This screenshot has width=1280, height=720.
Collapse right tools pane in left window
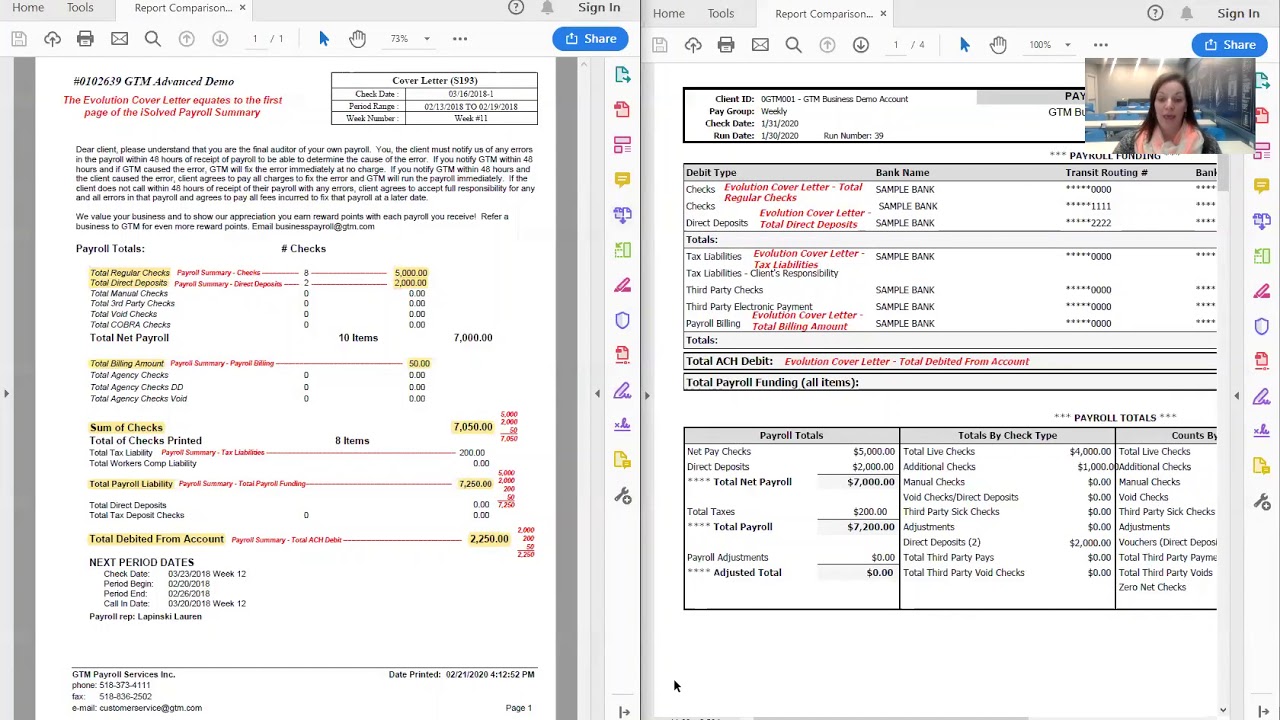(x=598, y=394)
